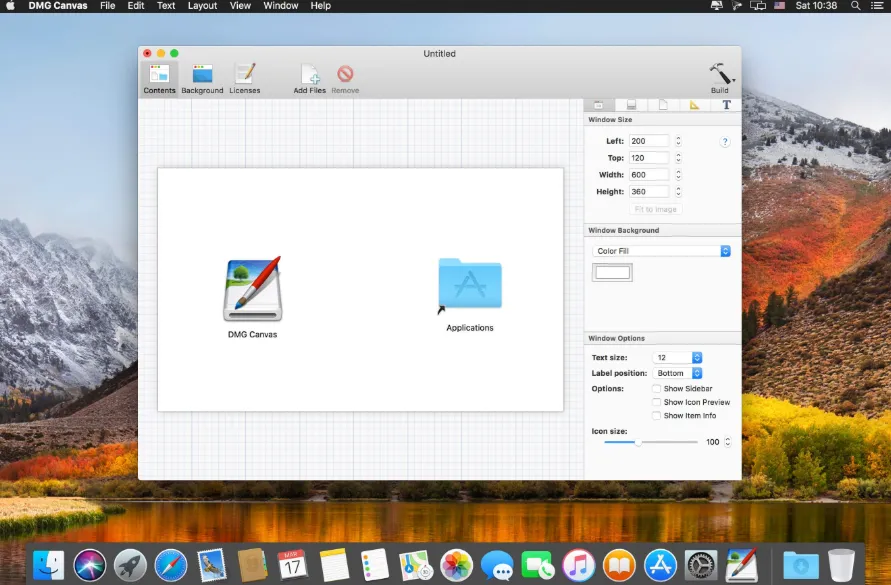Click the Fit to Image button
Viewport: 891px width, 585px height.
[x=655, y=209]
